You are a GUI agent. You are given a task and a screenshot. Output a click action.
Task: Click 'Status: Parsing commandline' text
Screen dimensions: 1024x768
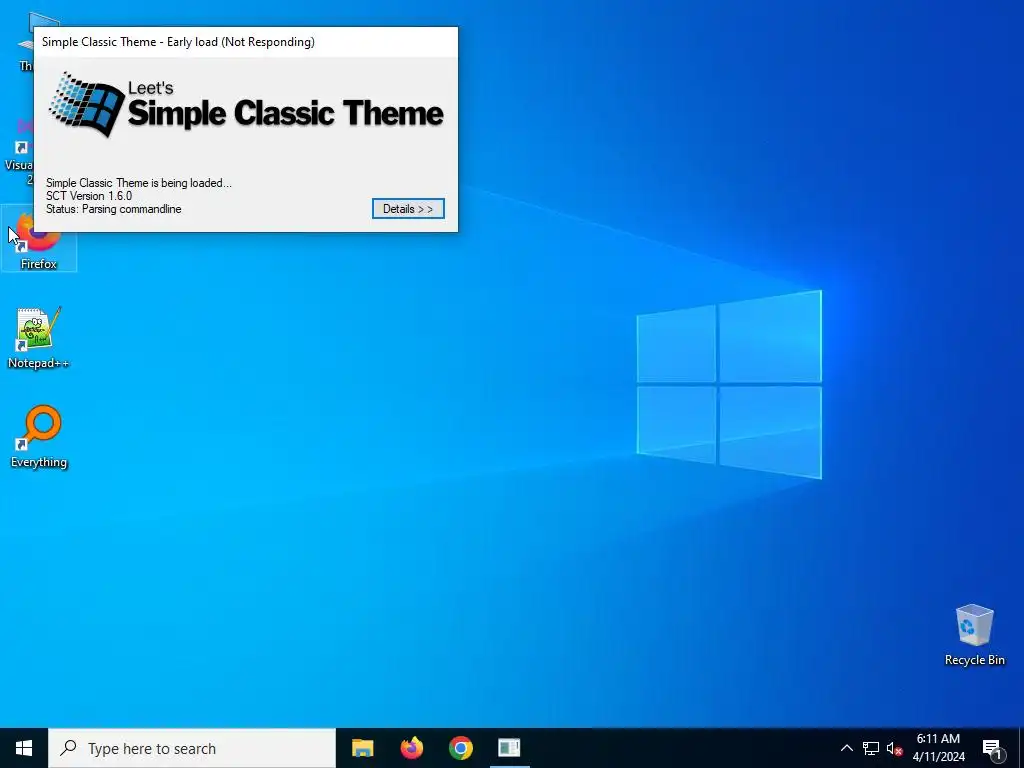(x=114, y=209)
